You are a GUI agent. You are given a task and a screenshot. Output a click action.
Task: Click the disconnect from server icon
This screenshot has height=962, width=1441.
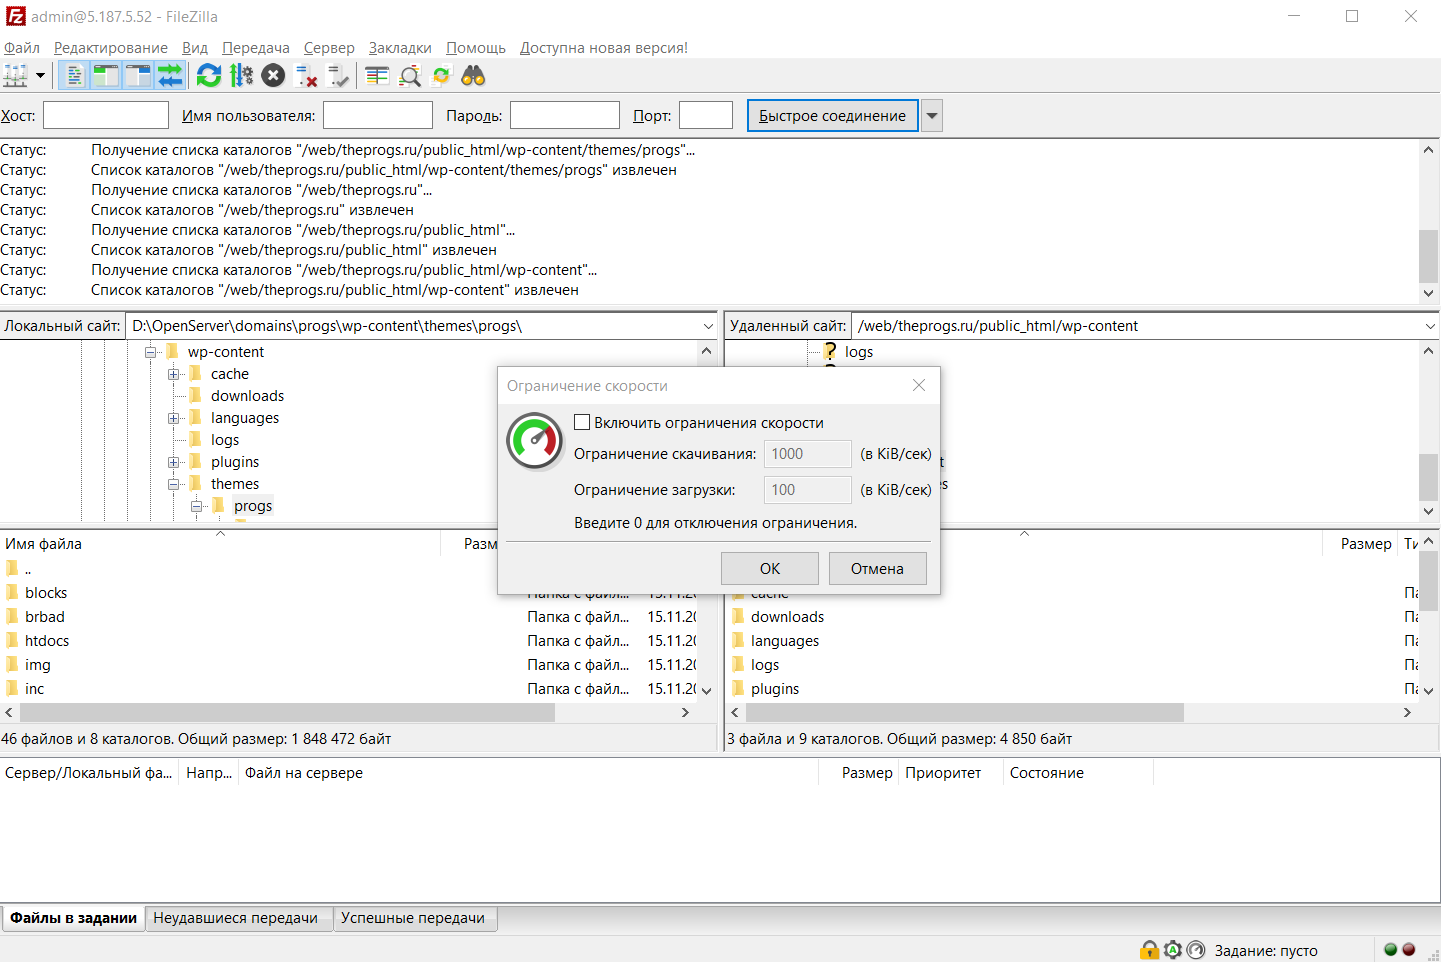pyautogui.click(x=307, y=76)
